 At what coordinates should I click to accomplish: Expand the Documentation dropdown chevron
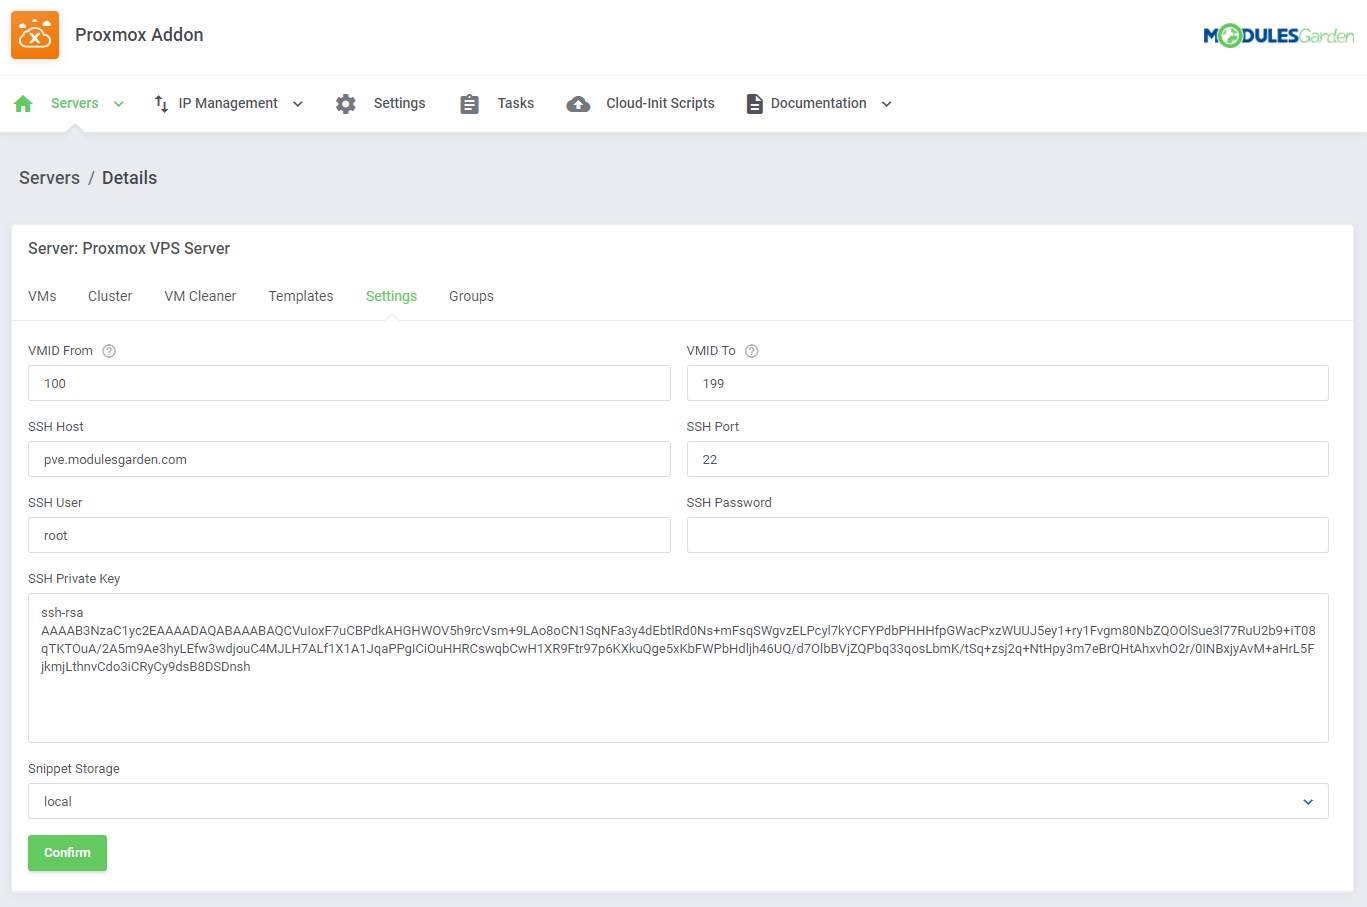pos(887,104)
